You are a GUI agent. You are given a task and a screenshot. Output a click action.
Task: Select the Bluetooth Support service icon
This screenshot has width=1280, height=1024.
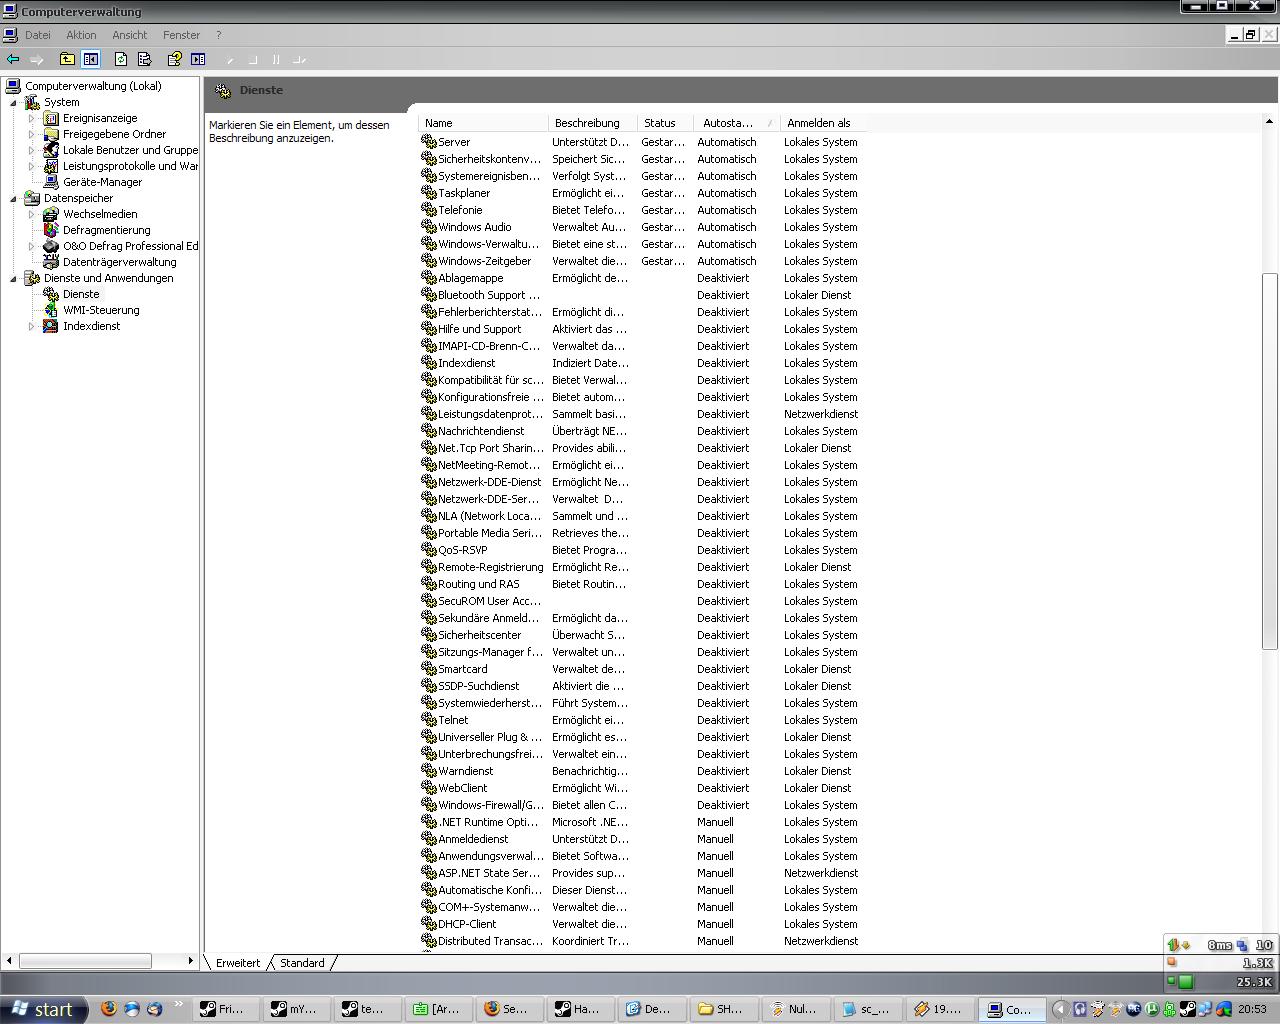pos(429,295)
